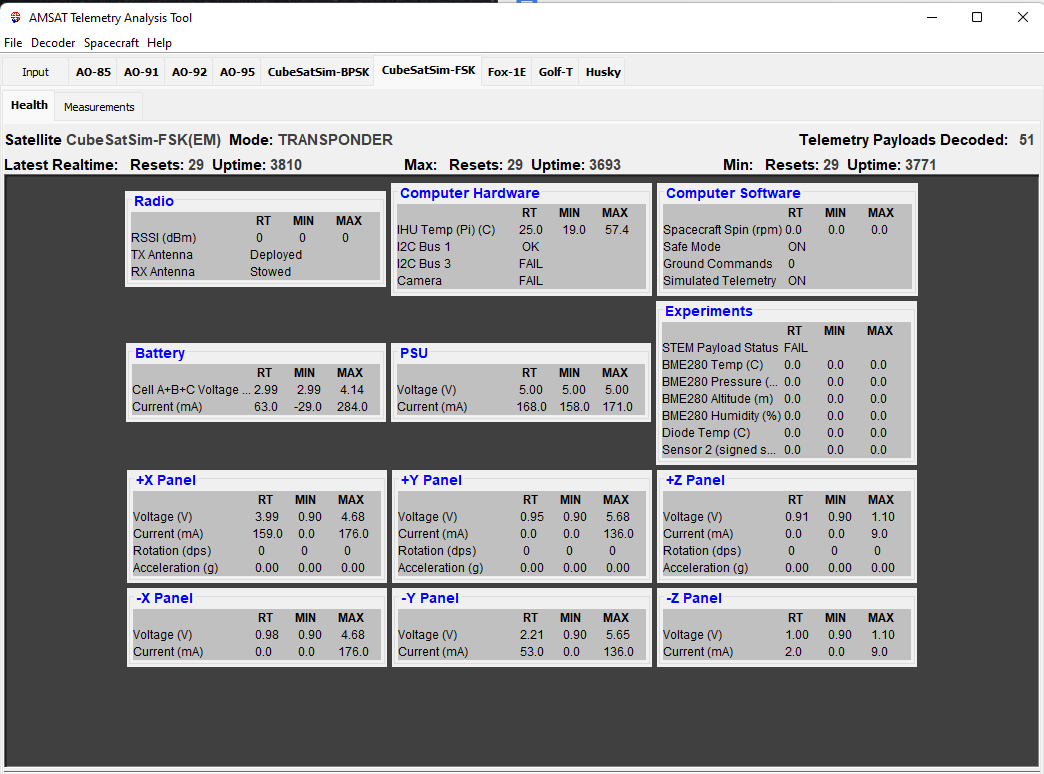Click the Telemetry Payloads Decoded count 51
1044x774 pixels.
(1026, 140)
